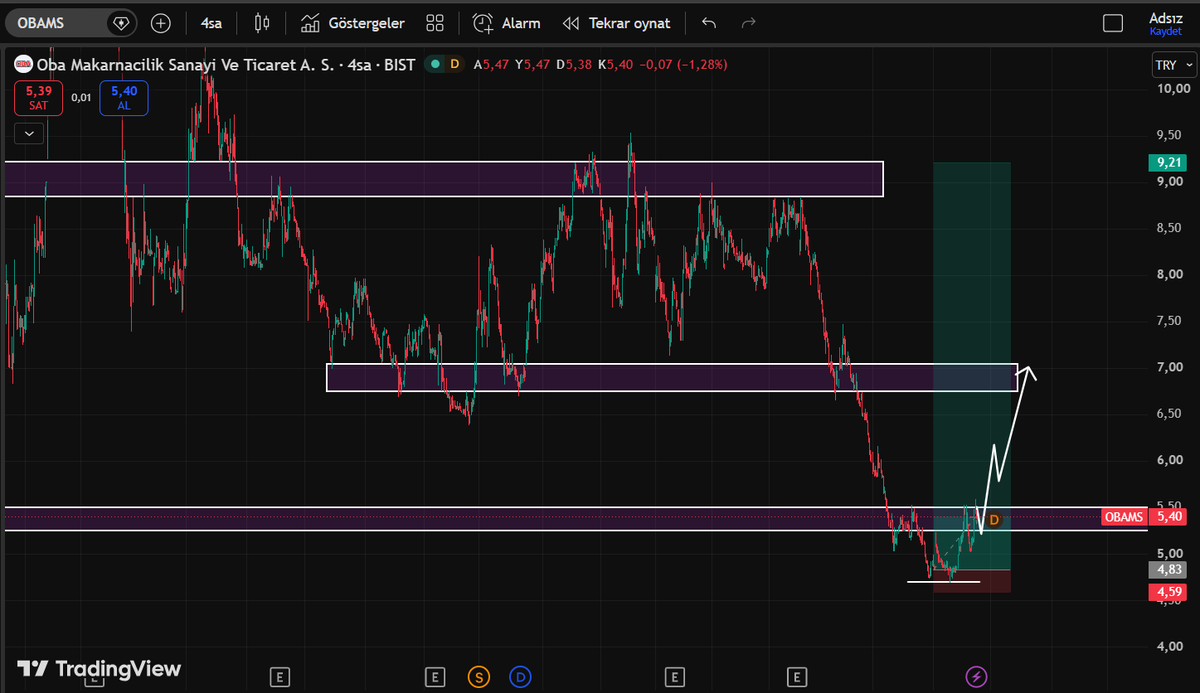1200x693 pixels.
Task: Open the 4sa interval selector
Action: pos(211,22)
